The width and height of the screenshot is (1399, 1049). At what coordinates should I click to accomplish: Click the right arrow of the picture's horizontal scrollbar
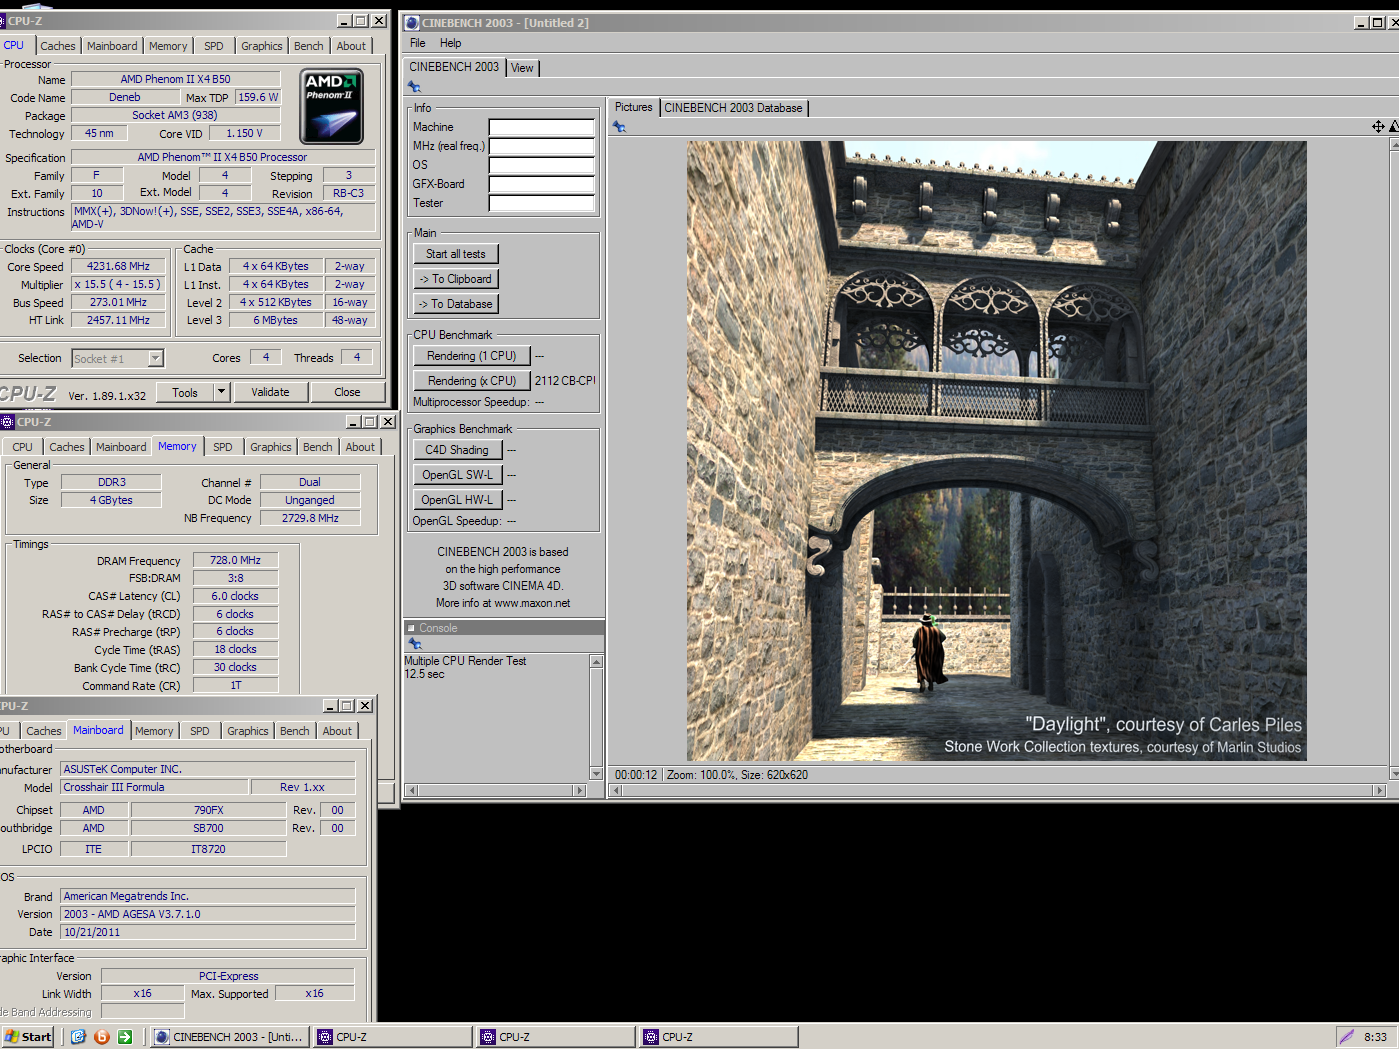coord(1380,790)
